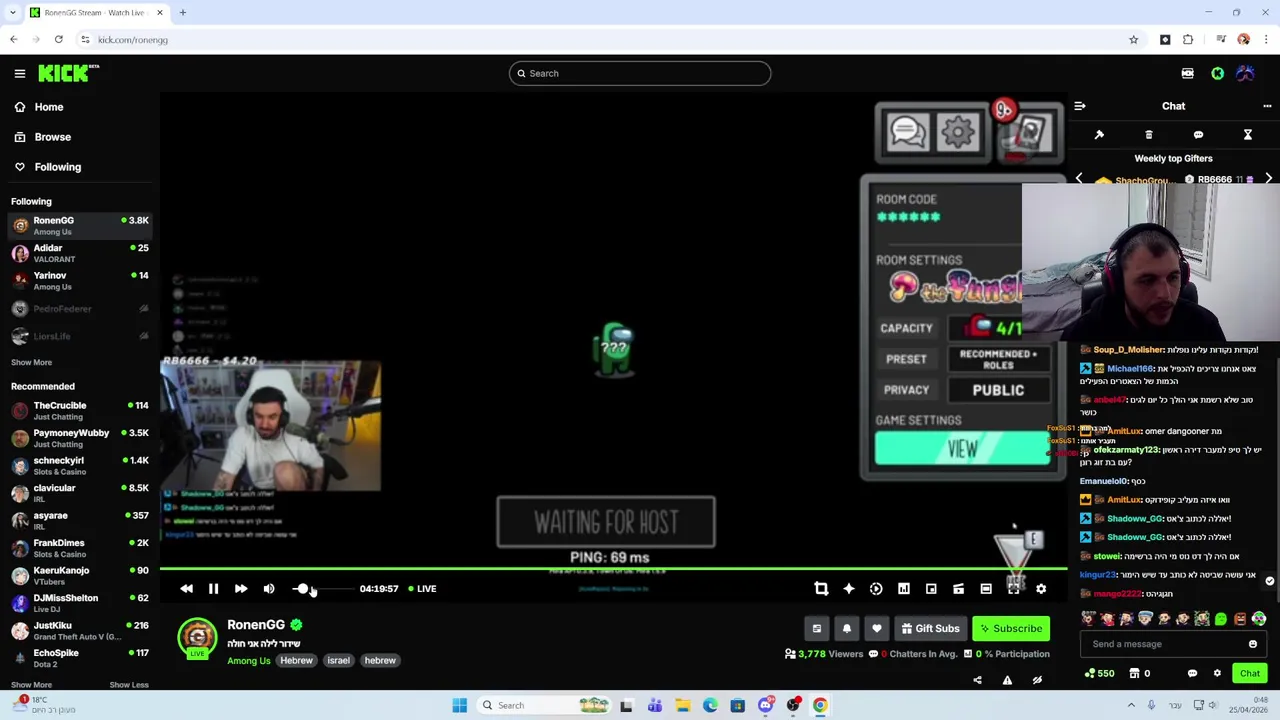1280x720 pixels.
Task: Focus the Send a message field
Action: 1173,645
